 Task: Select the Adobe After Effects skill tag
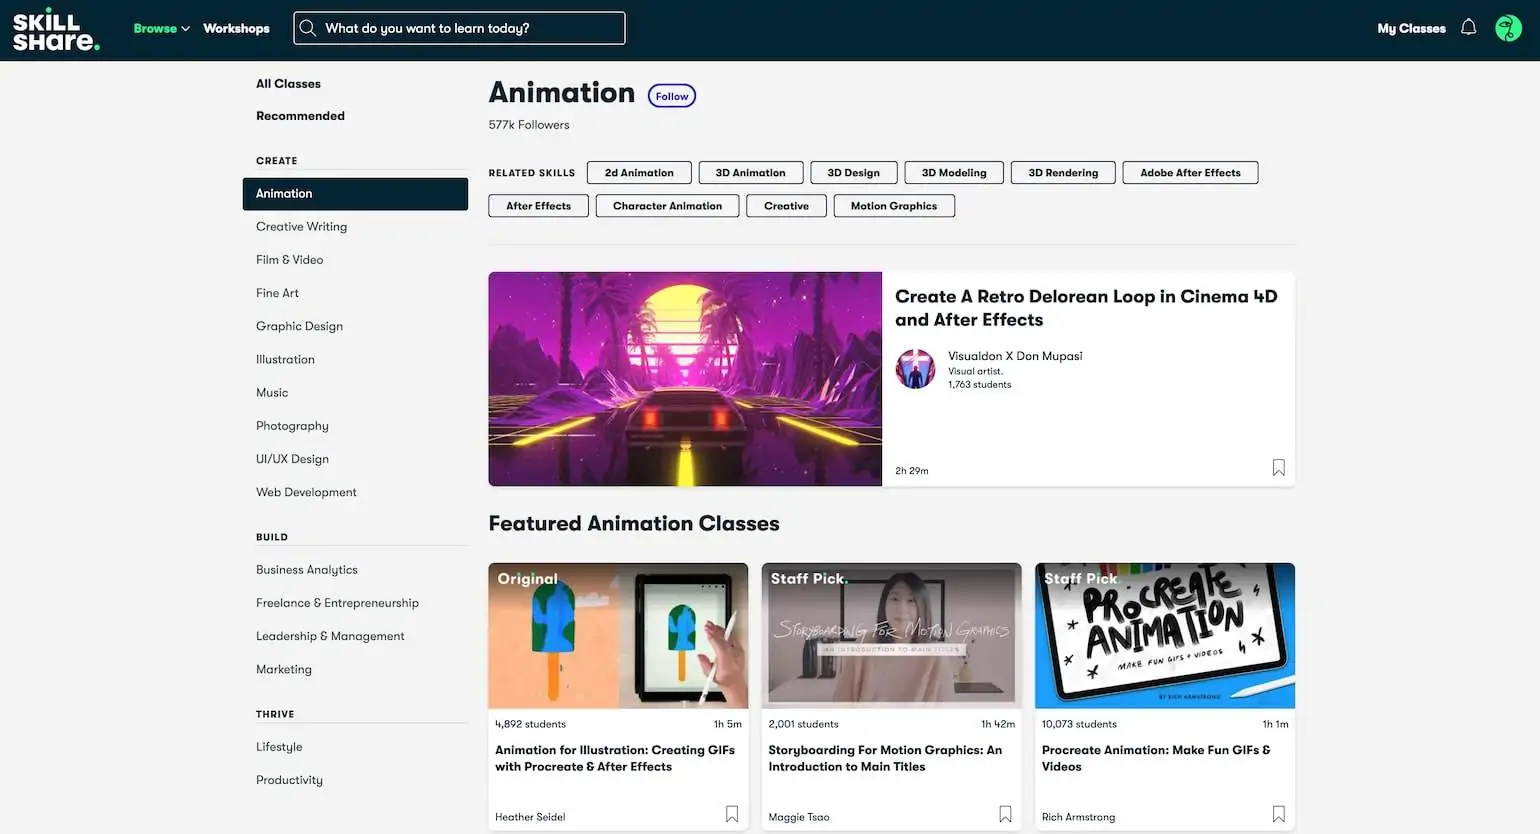1190,173
